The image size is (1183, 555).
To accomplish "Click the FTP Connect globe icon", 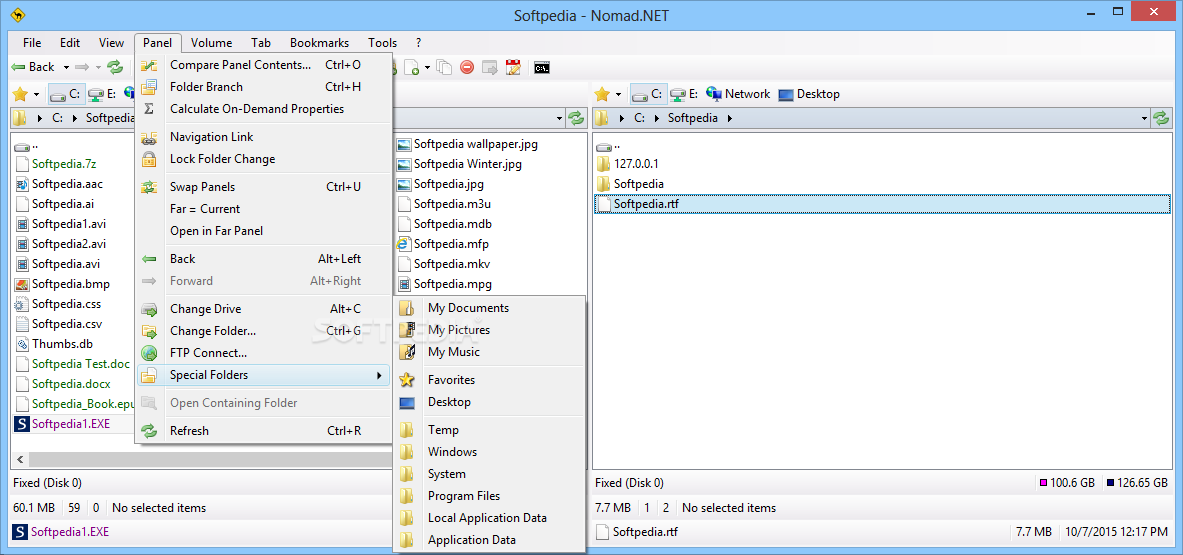I will point(149,353).
